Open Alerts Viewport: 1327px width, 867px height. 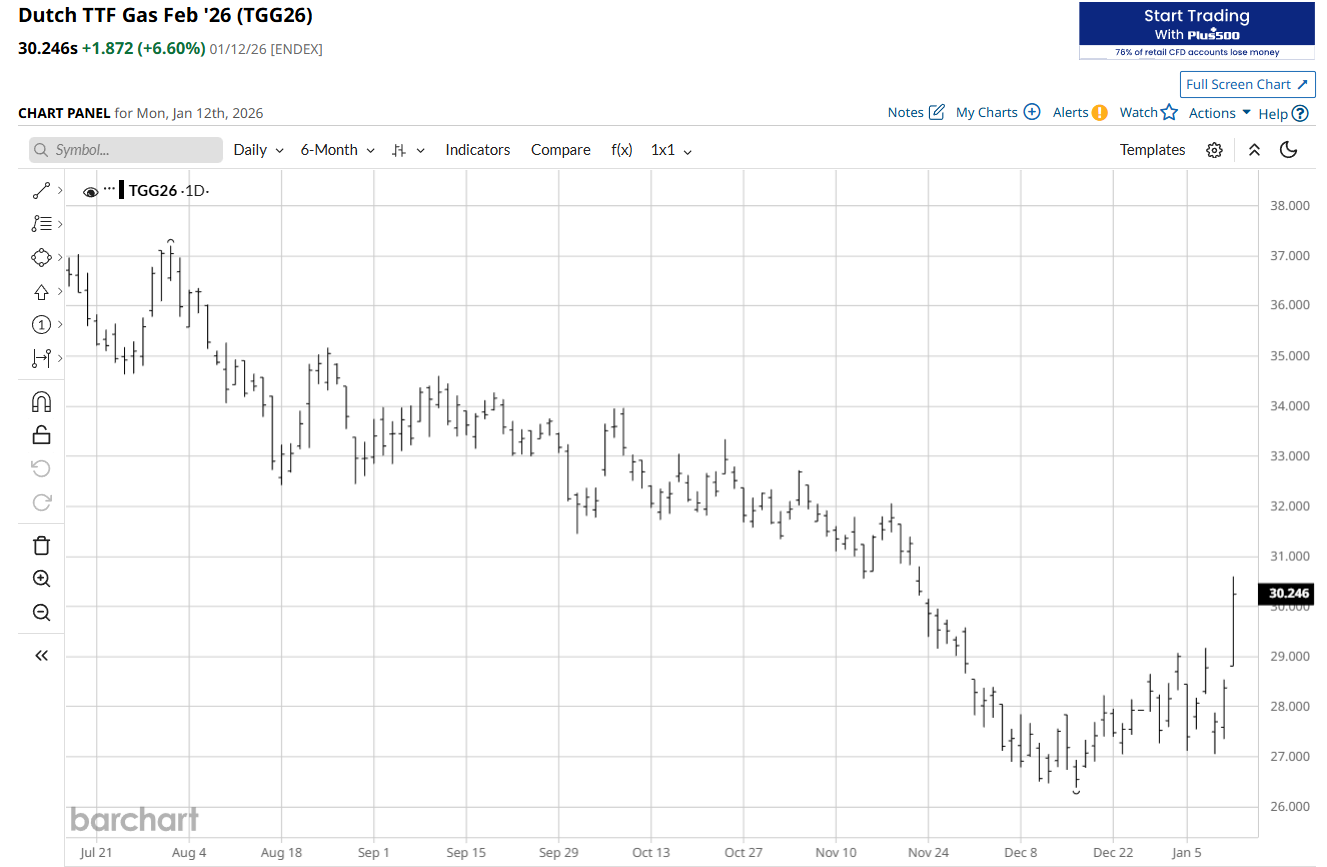(1080, 112)
